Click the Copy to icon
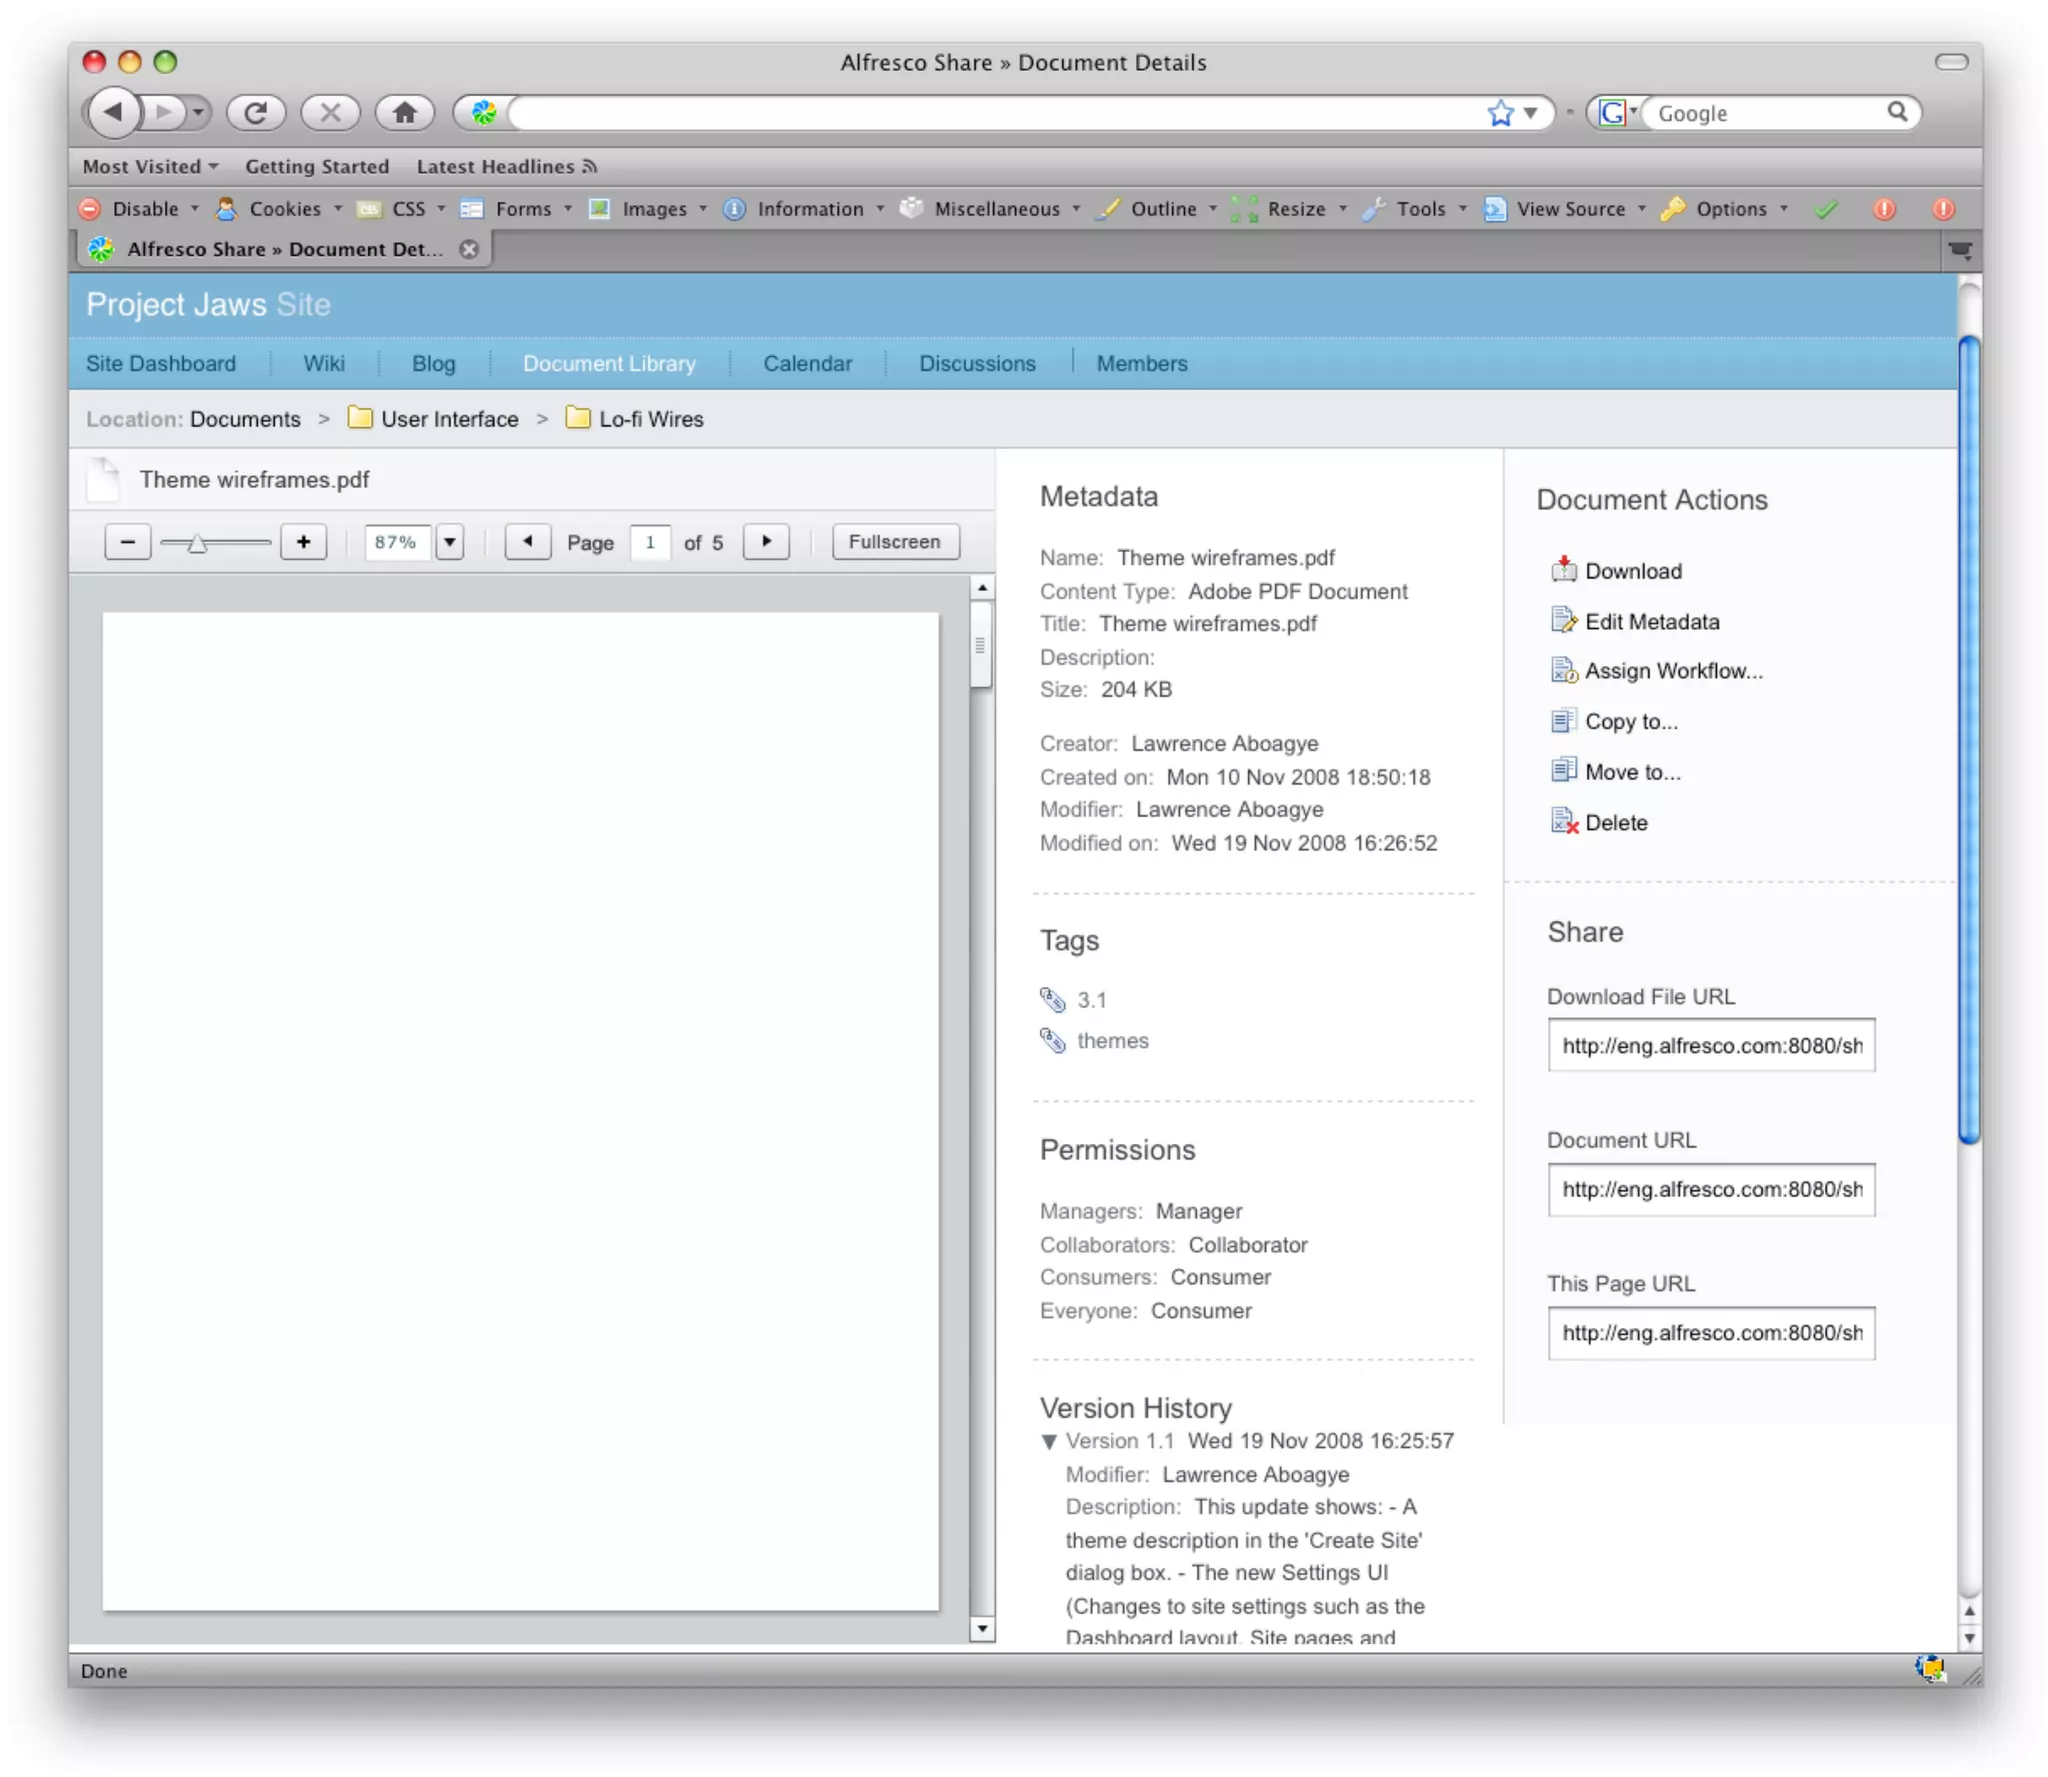This screenshot has width=2048, height=1777. [x=1563, y=720]
